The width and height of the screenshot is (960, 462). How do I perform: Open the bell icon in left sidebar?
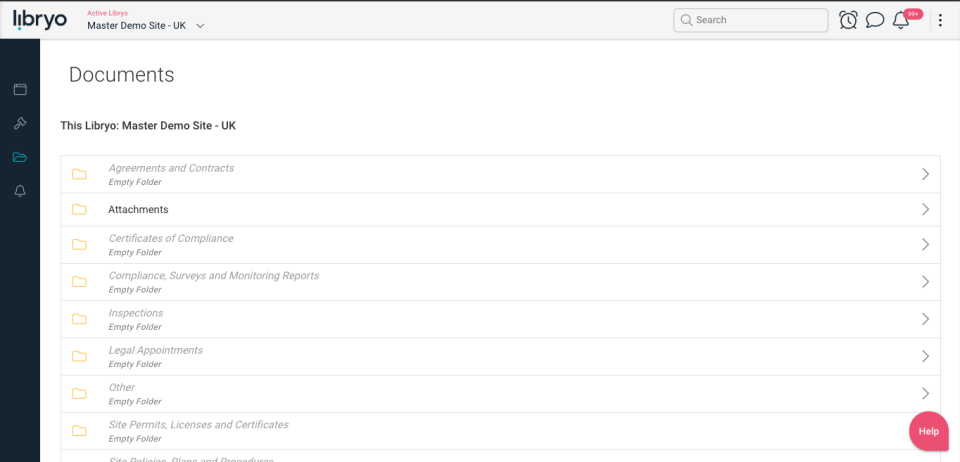coord(20,191)
